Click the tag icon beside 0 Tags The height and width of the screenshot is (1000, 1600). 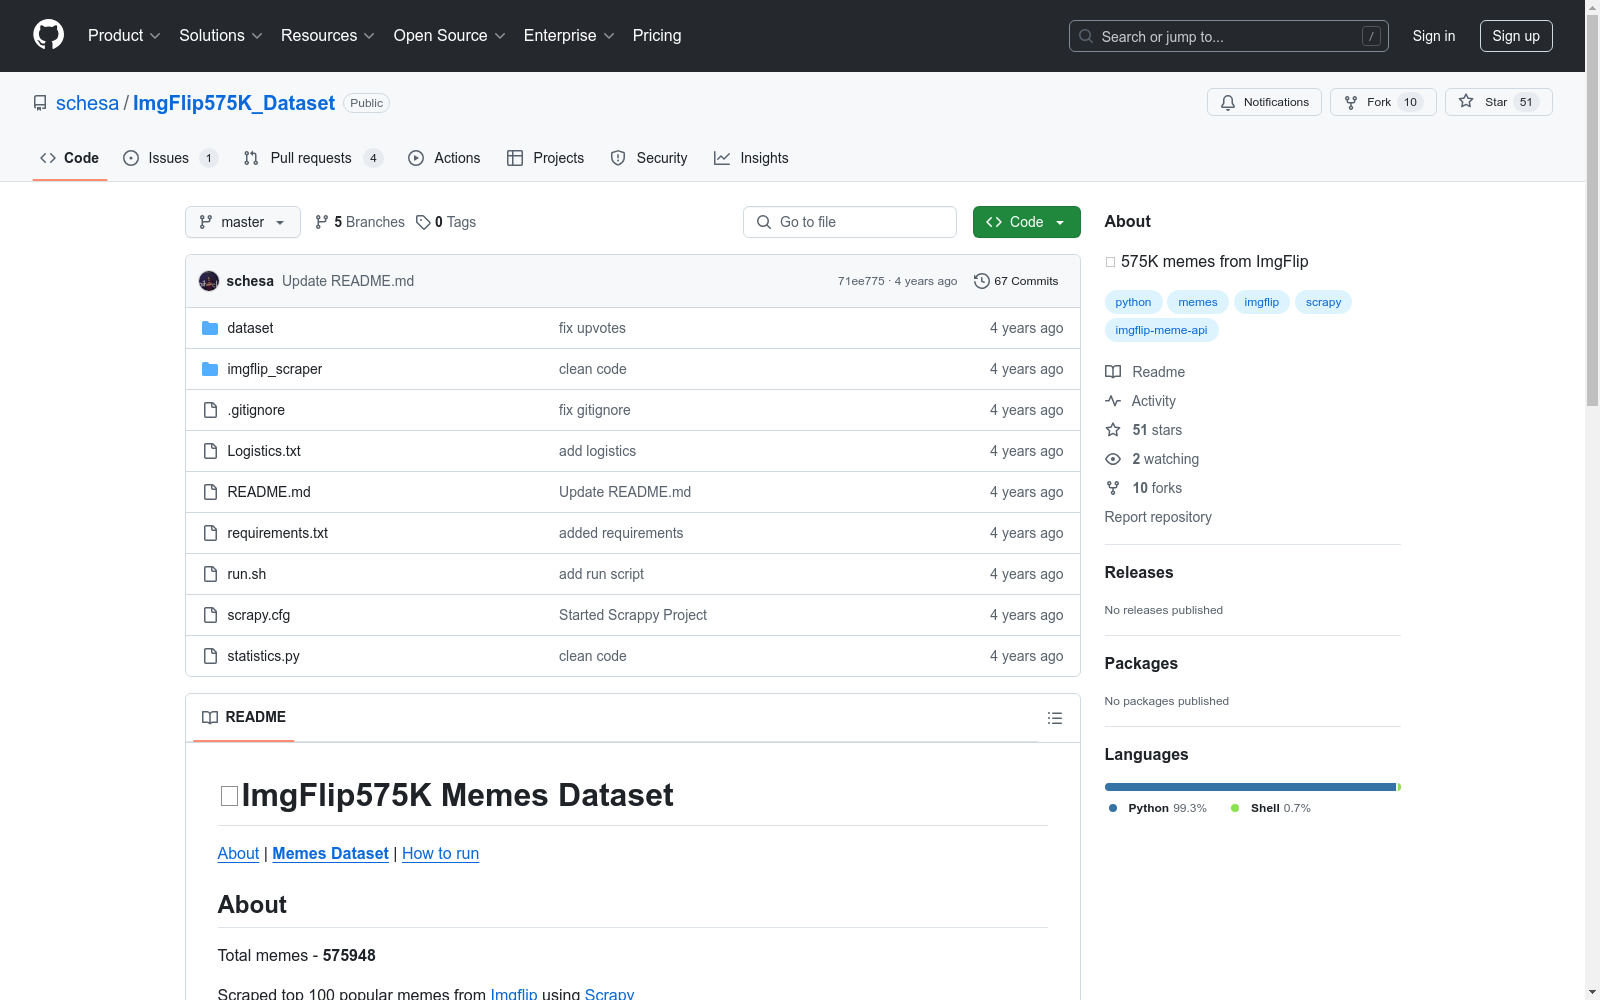coord(423,222)
